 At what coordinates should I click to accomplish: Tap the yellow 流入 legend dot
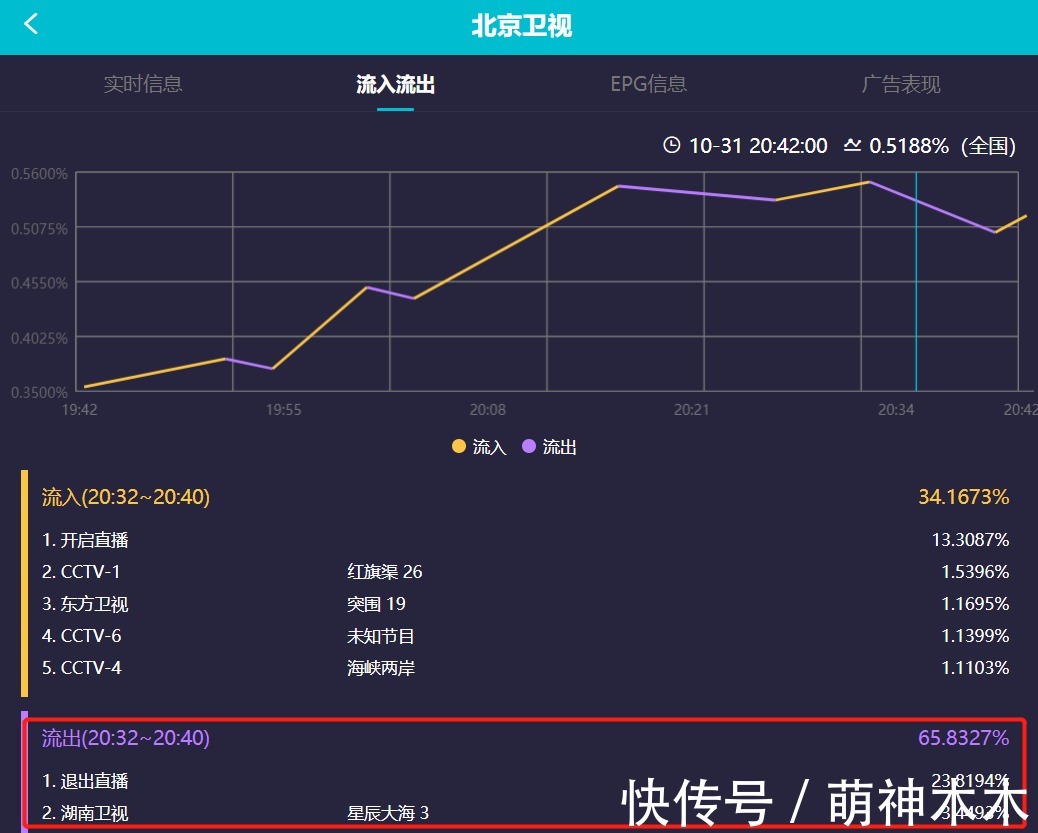pos(458,447)
